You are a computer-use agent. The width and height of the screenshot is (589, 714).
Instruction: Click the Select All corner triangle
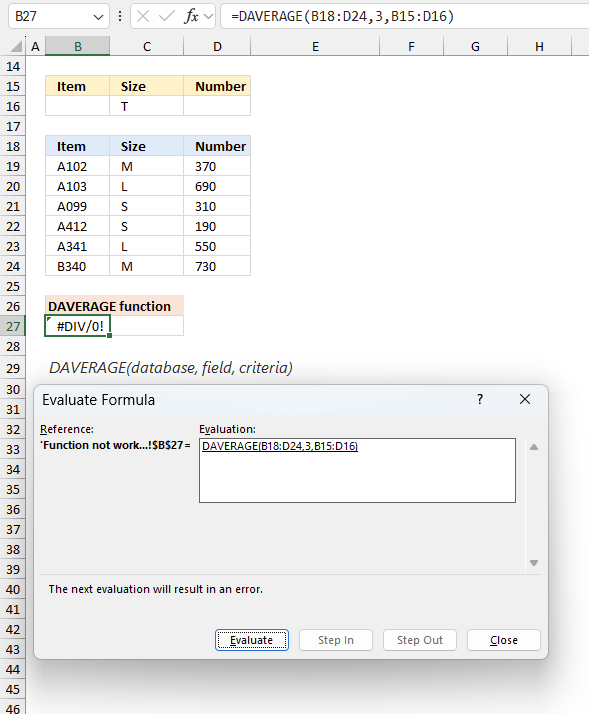pyautogui.click(x=16, y=46)
